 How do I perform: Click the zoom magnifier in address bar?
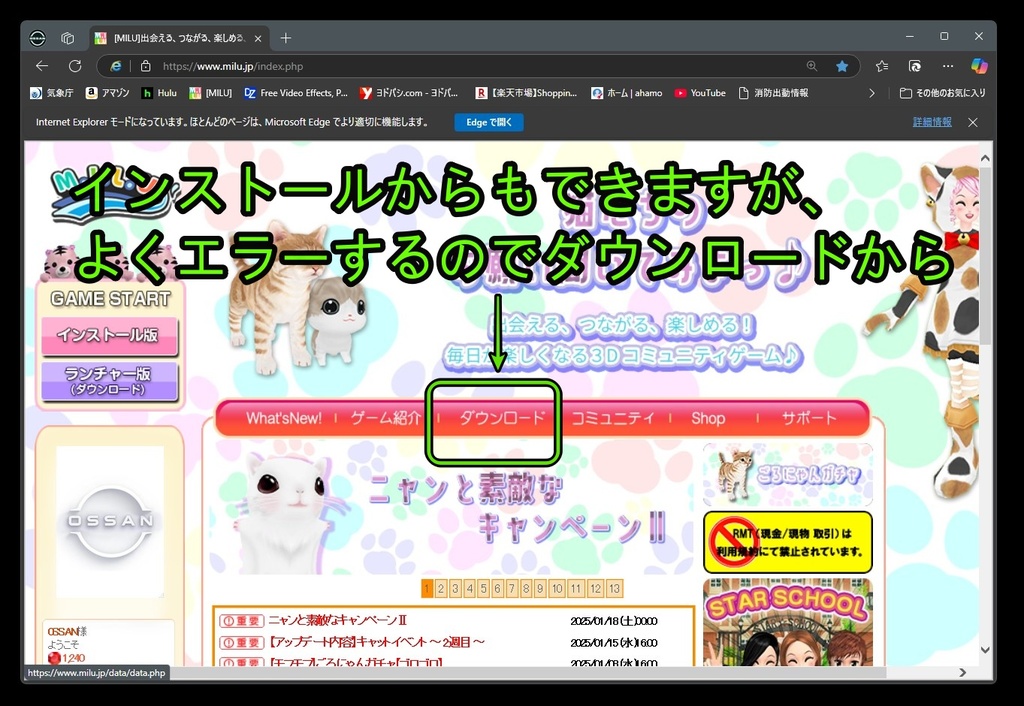pos(812,66)
